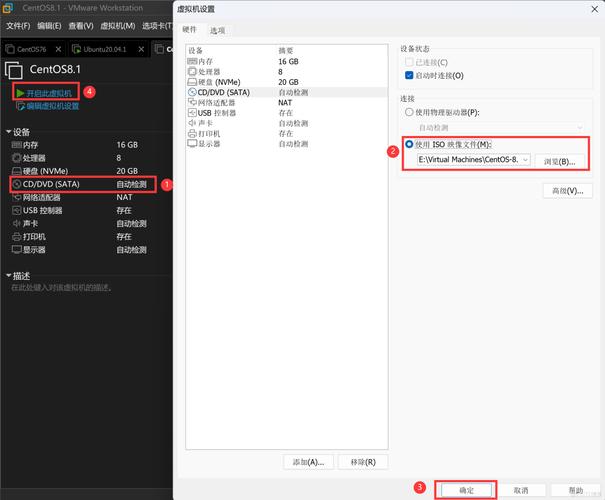The height and width of the screenshot is (500, 605).
Task: Click the sound card icon in left panel
Action: (16, 224)
